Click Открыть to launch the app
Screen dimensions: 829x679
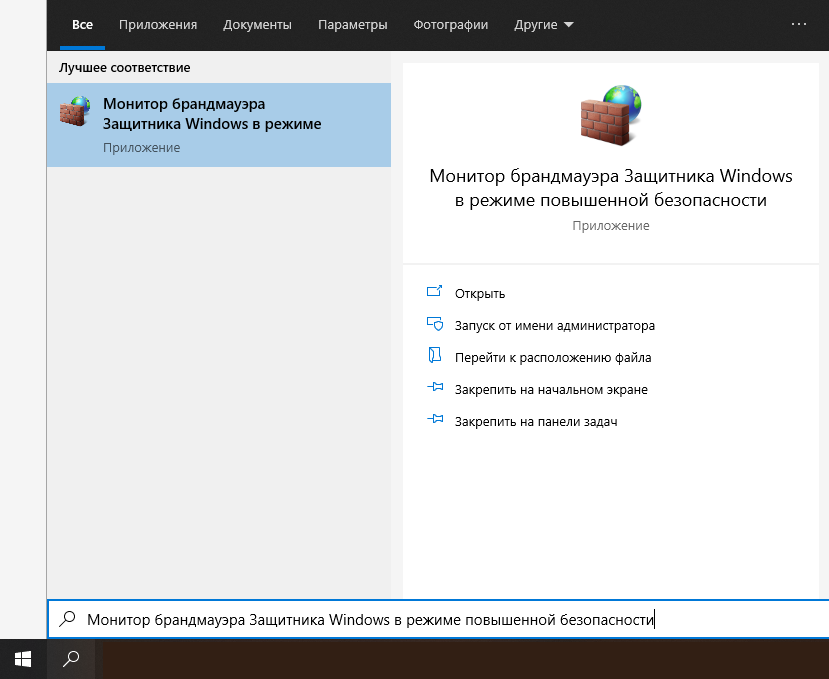[480, 293]
